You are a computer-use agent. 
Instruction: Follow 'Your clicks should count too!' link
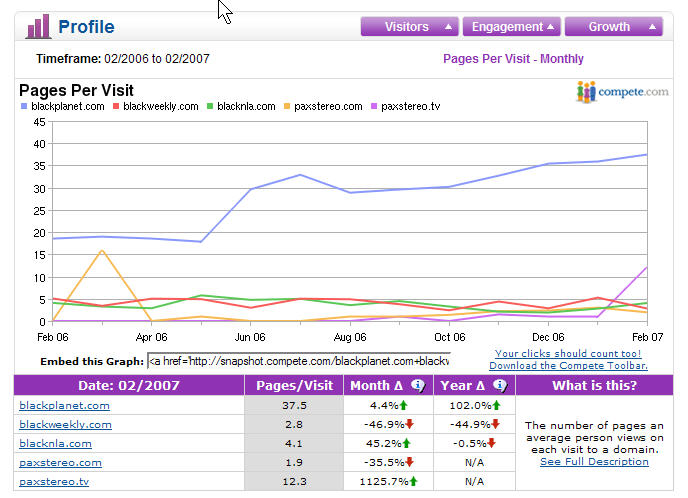click(x=568, y=353)
